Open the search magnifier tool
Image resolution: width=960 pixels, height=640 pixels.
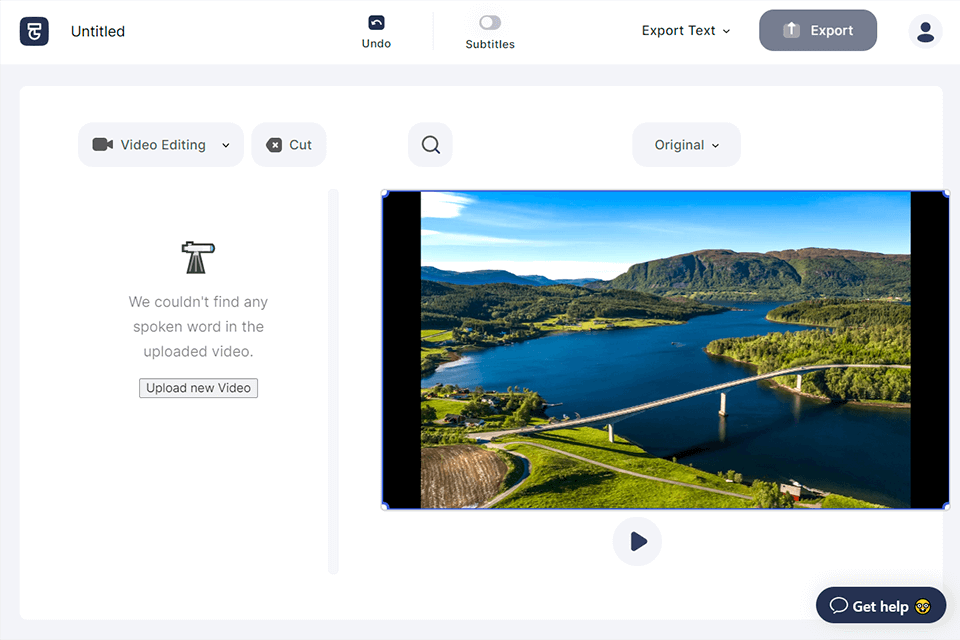[430, 145]
